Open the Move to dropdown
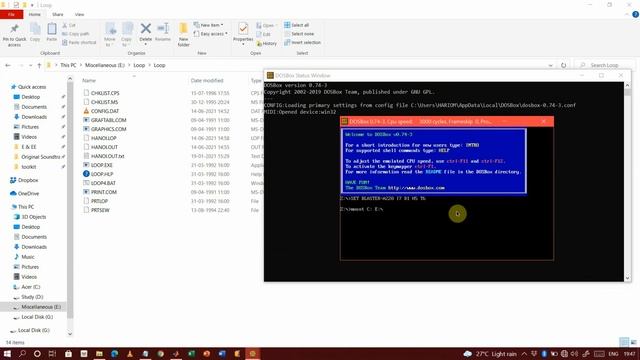The height and width of the screenshot is (360, 640). coord(110,34)
